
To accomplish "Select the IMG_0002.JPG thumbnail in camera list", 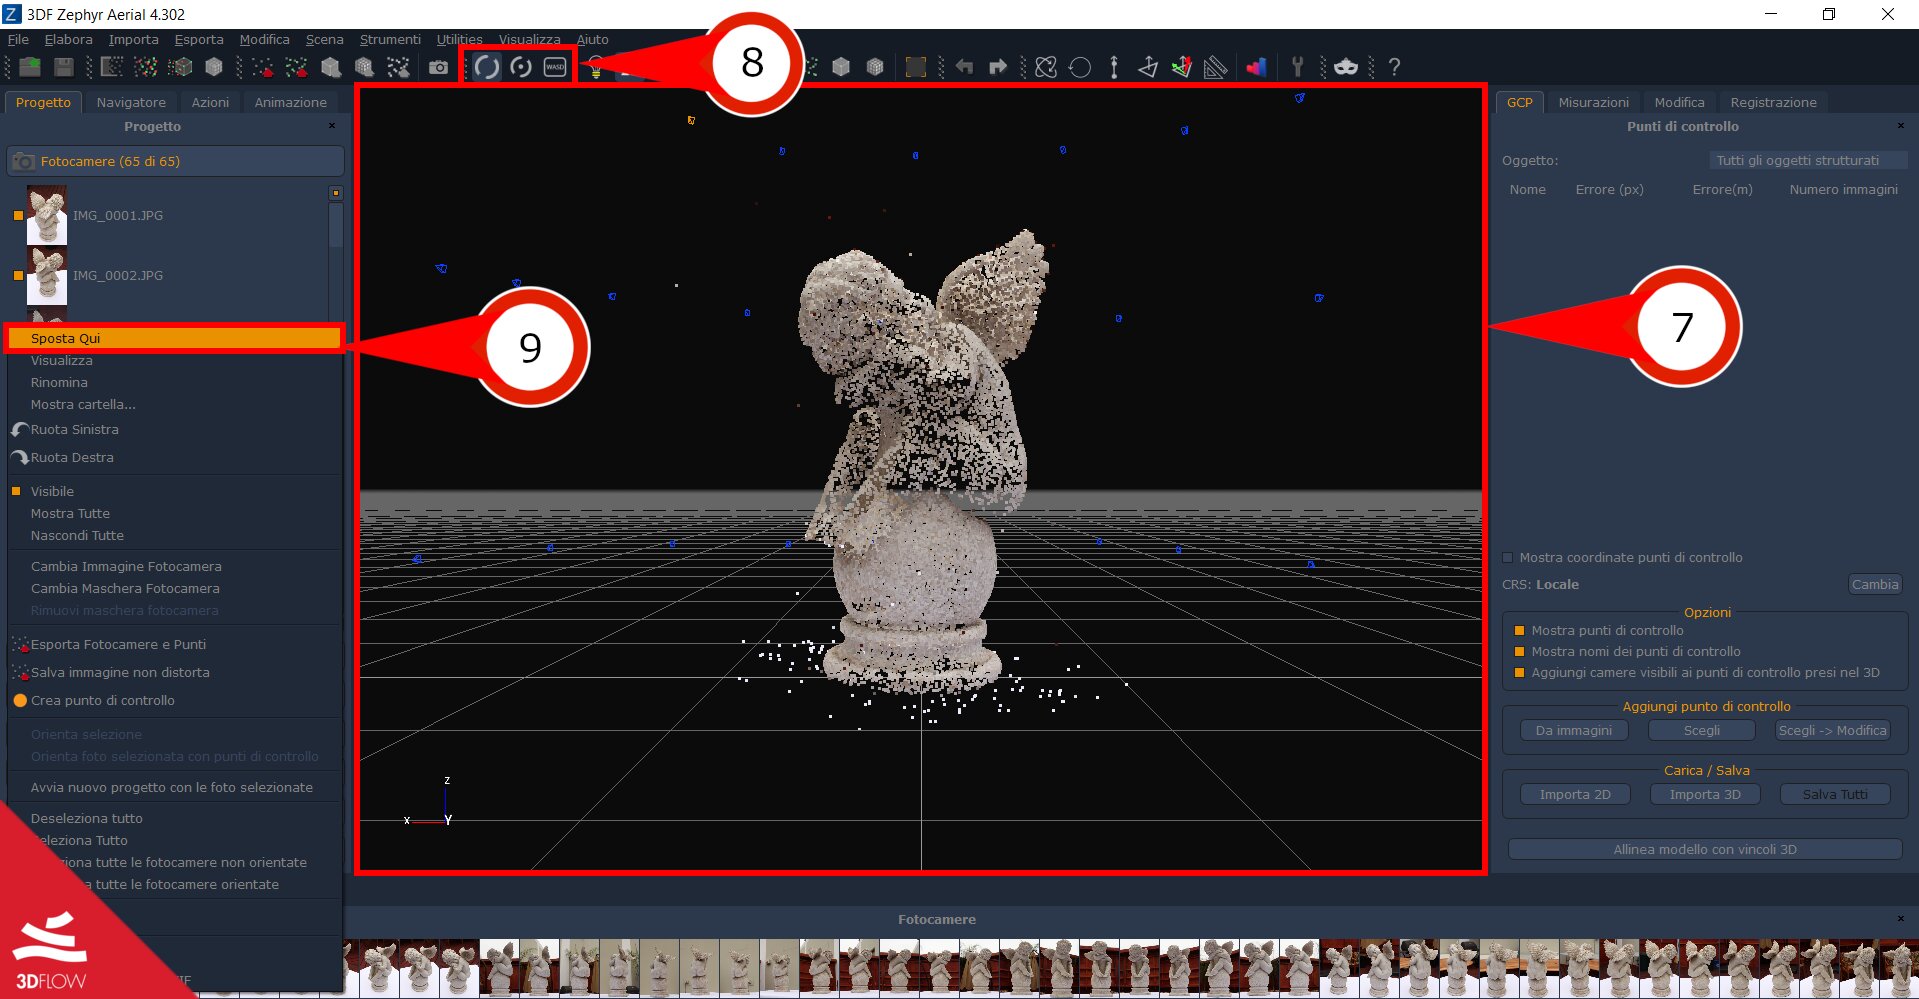I will point(47,275).
